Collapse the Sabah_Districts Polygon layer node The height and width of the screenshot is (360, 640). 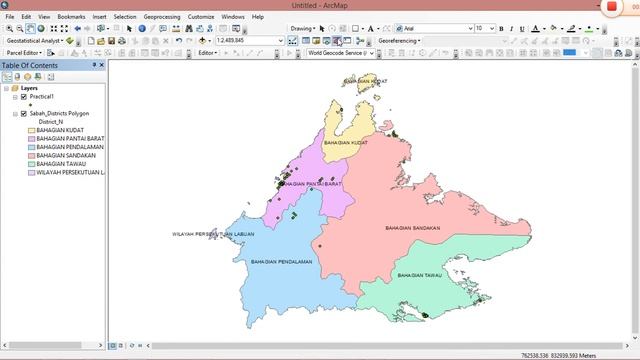pos(15,114)
